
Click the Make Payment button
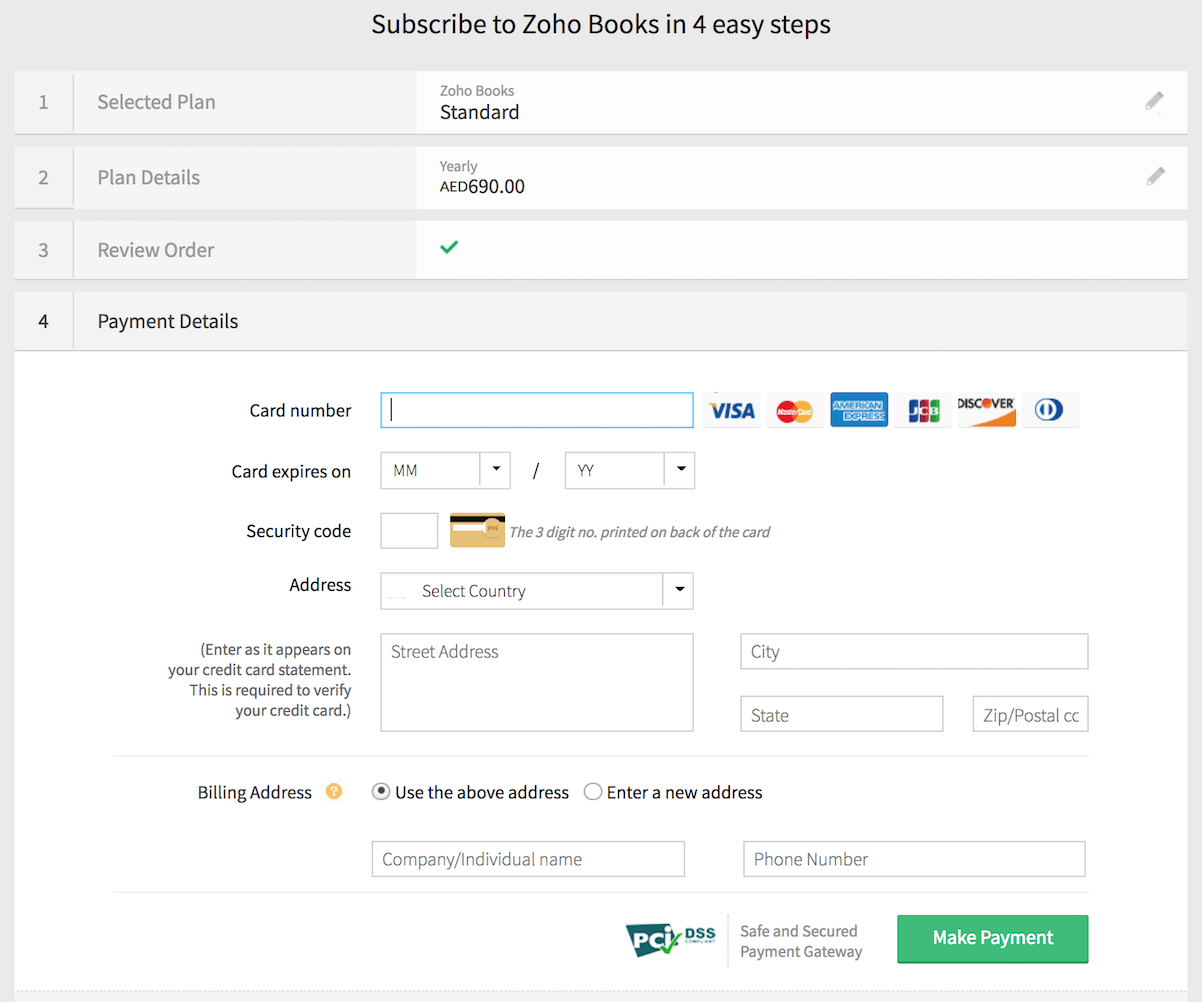[x=992, y=938]
